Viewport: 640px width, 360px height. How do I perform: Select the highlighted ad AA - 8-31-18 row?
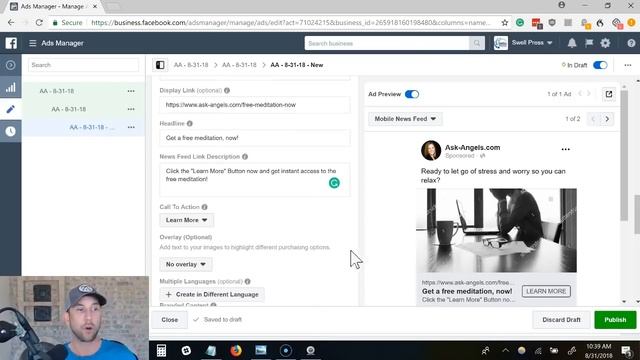pos(83,127)
